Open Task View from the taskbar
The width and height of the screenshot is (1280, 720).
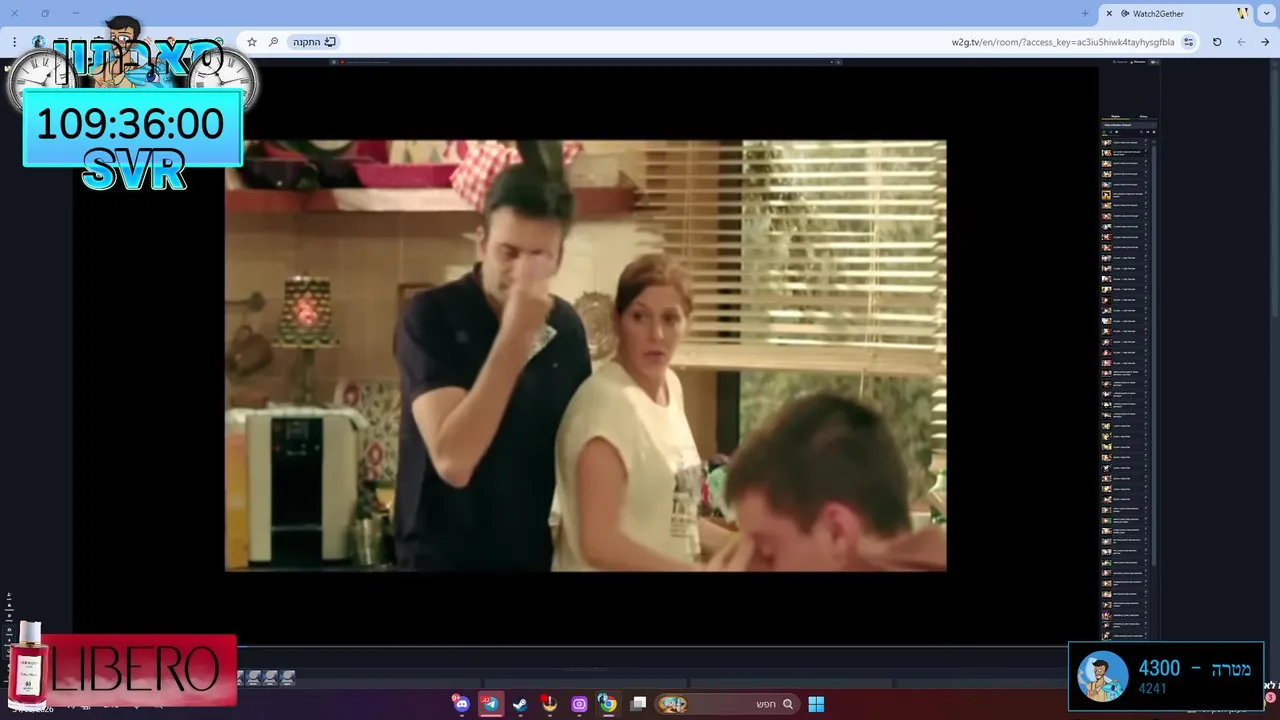click(639, 703)
